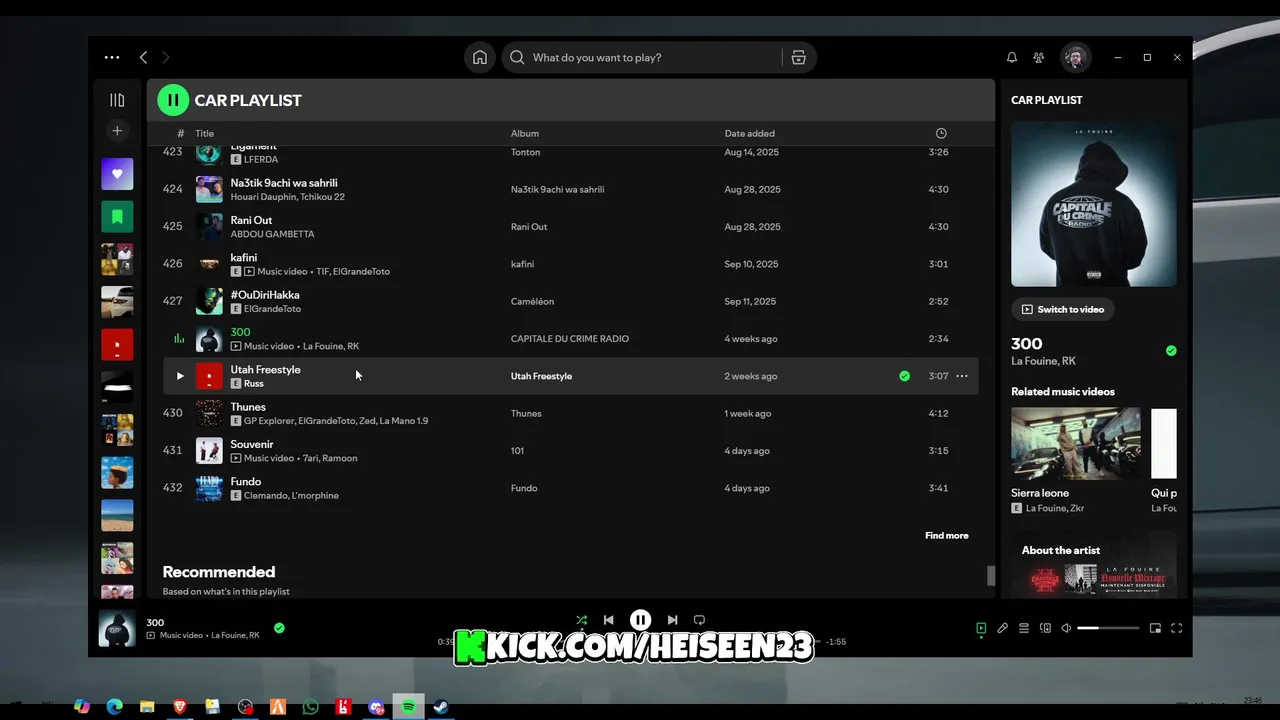Viewport: 1280px width, 720px height.
Task: Open the Sierra leone related music video thumbnail
Action: click(1076, 443)
